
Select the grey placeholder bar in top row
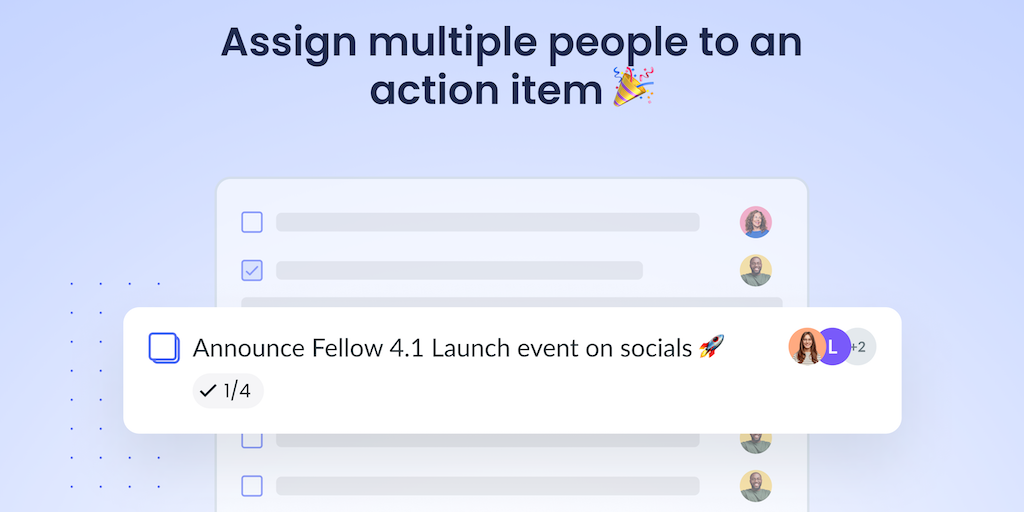[487, 222]
